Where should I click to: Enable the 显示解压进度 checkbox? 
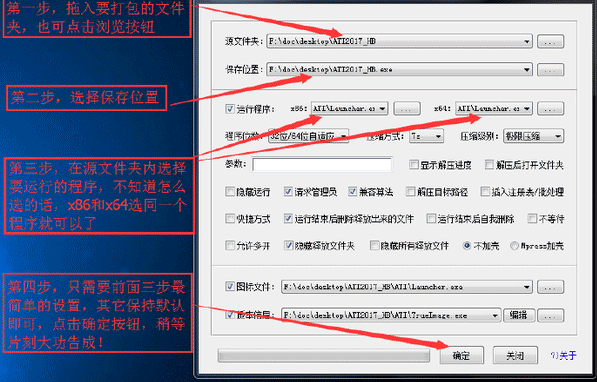tap(413, 165)
